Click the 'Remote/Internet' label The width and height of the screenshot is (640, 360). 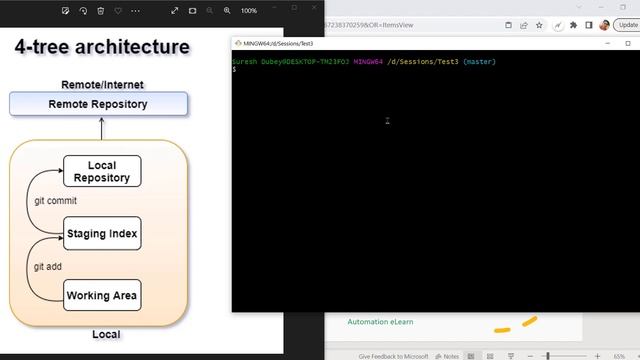pyautogui.click(x=102, y=84)
